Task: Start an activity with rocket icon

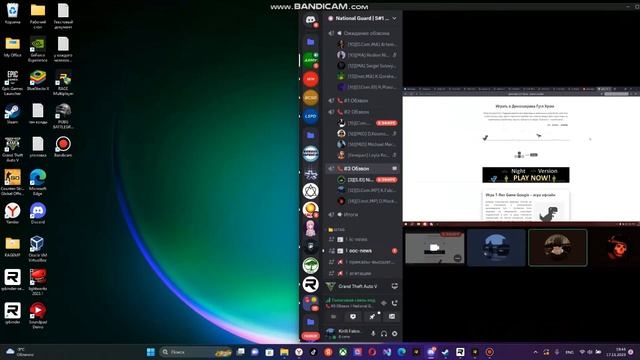Action: 372,316
